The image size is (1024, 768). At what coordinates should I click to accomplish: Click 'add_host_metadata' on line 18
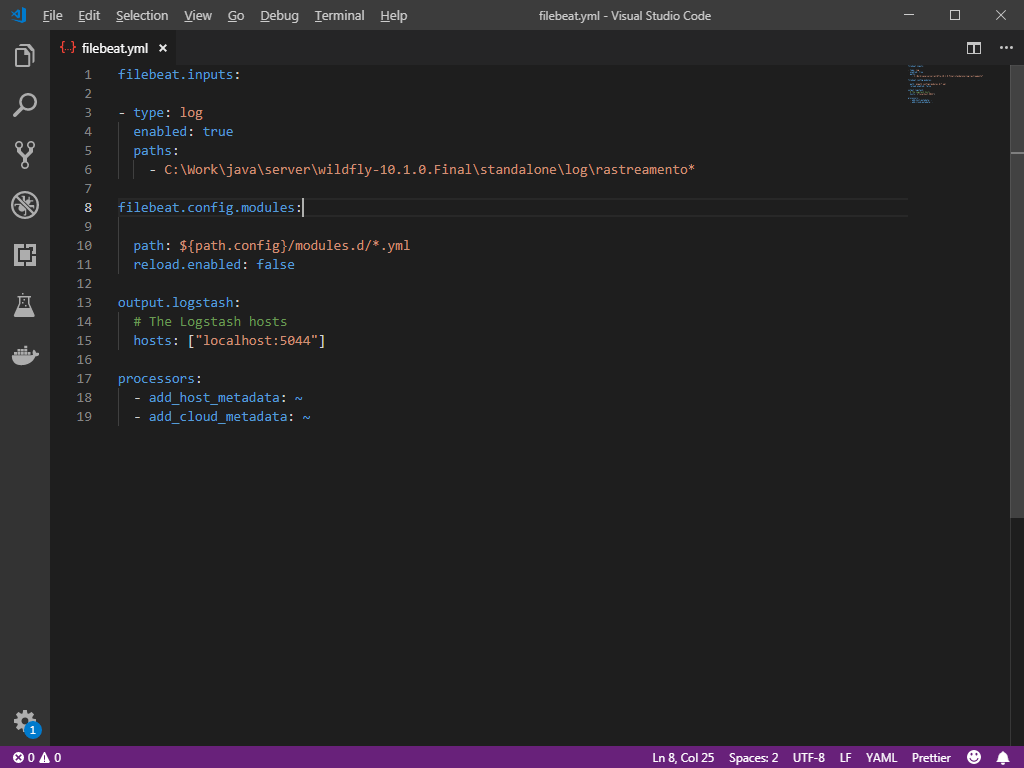tap(214, 397)
